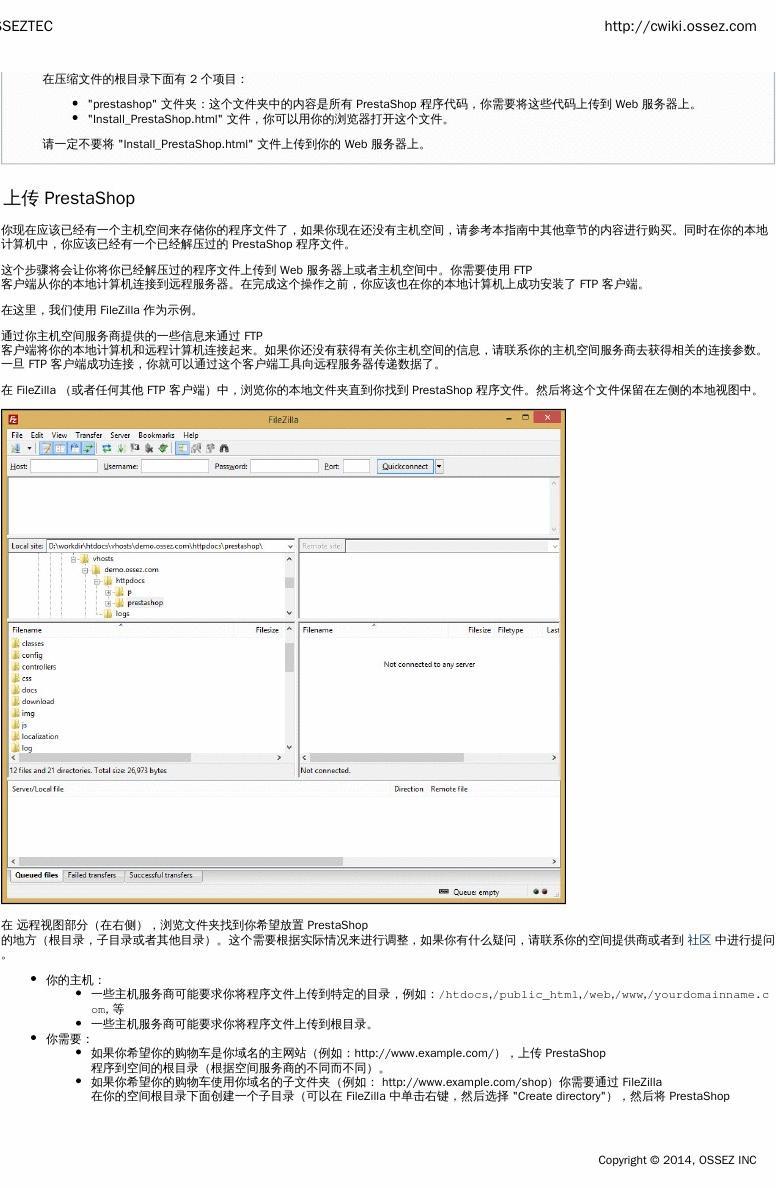
Task: Open the Transfer menu
Action: click(x=88, y=435)
